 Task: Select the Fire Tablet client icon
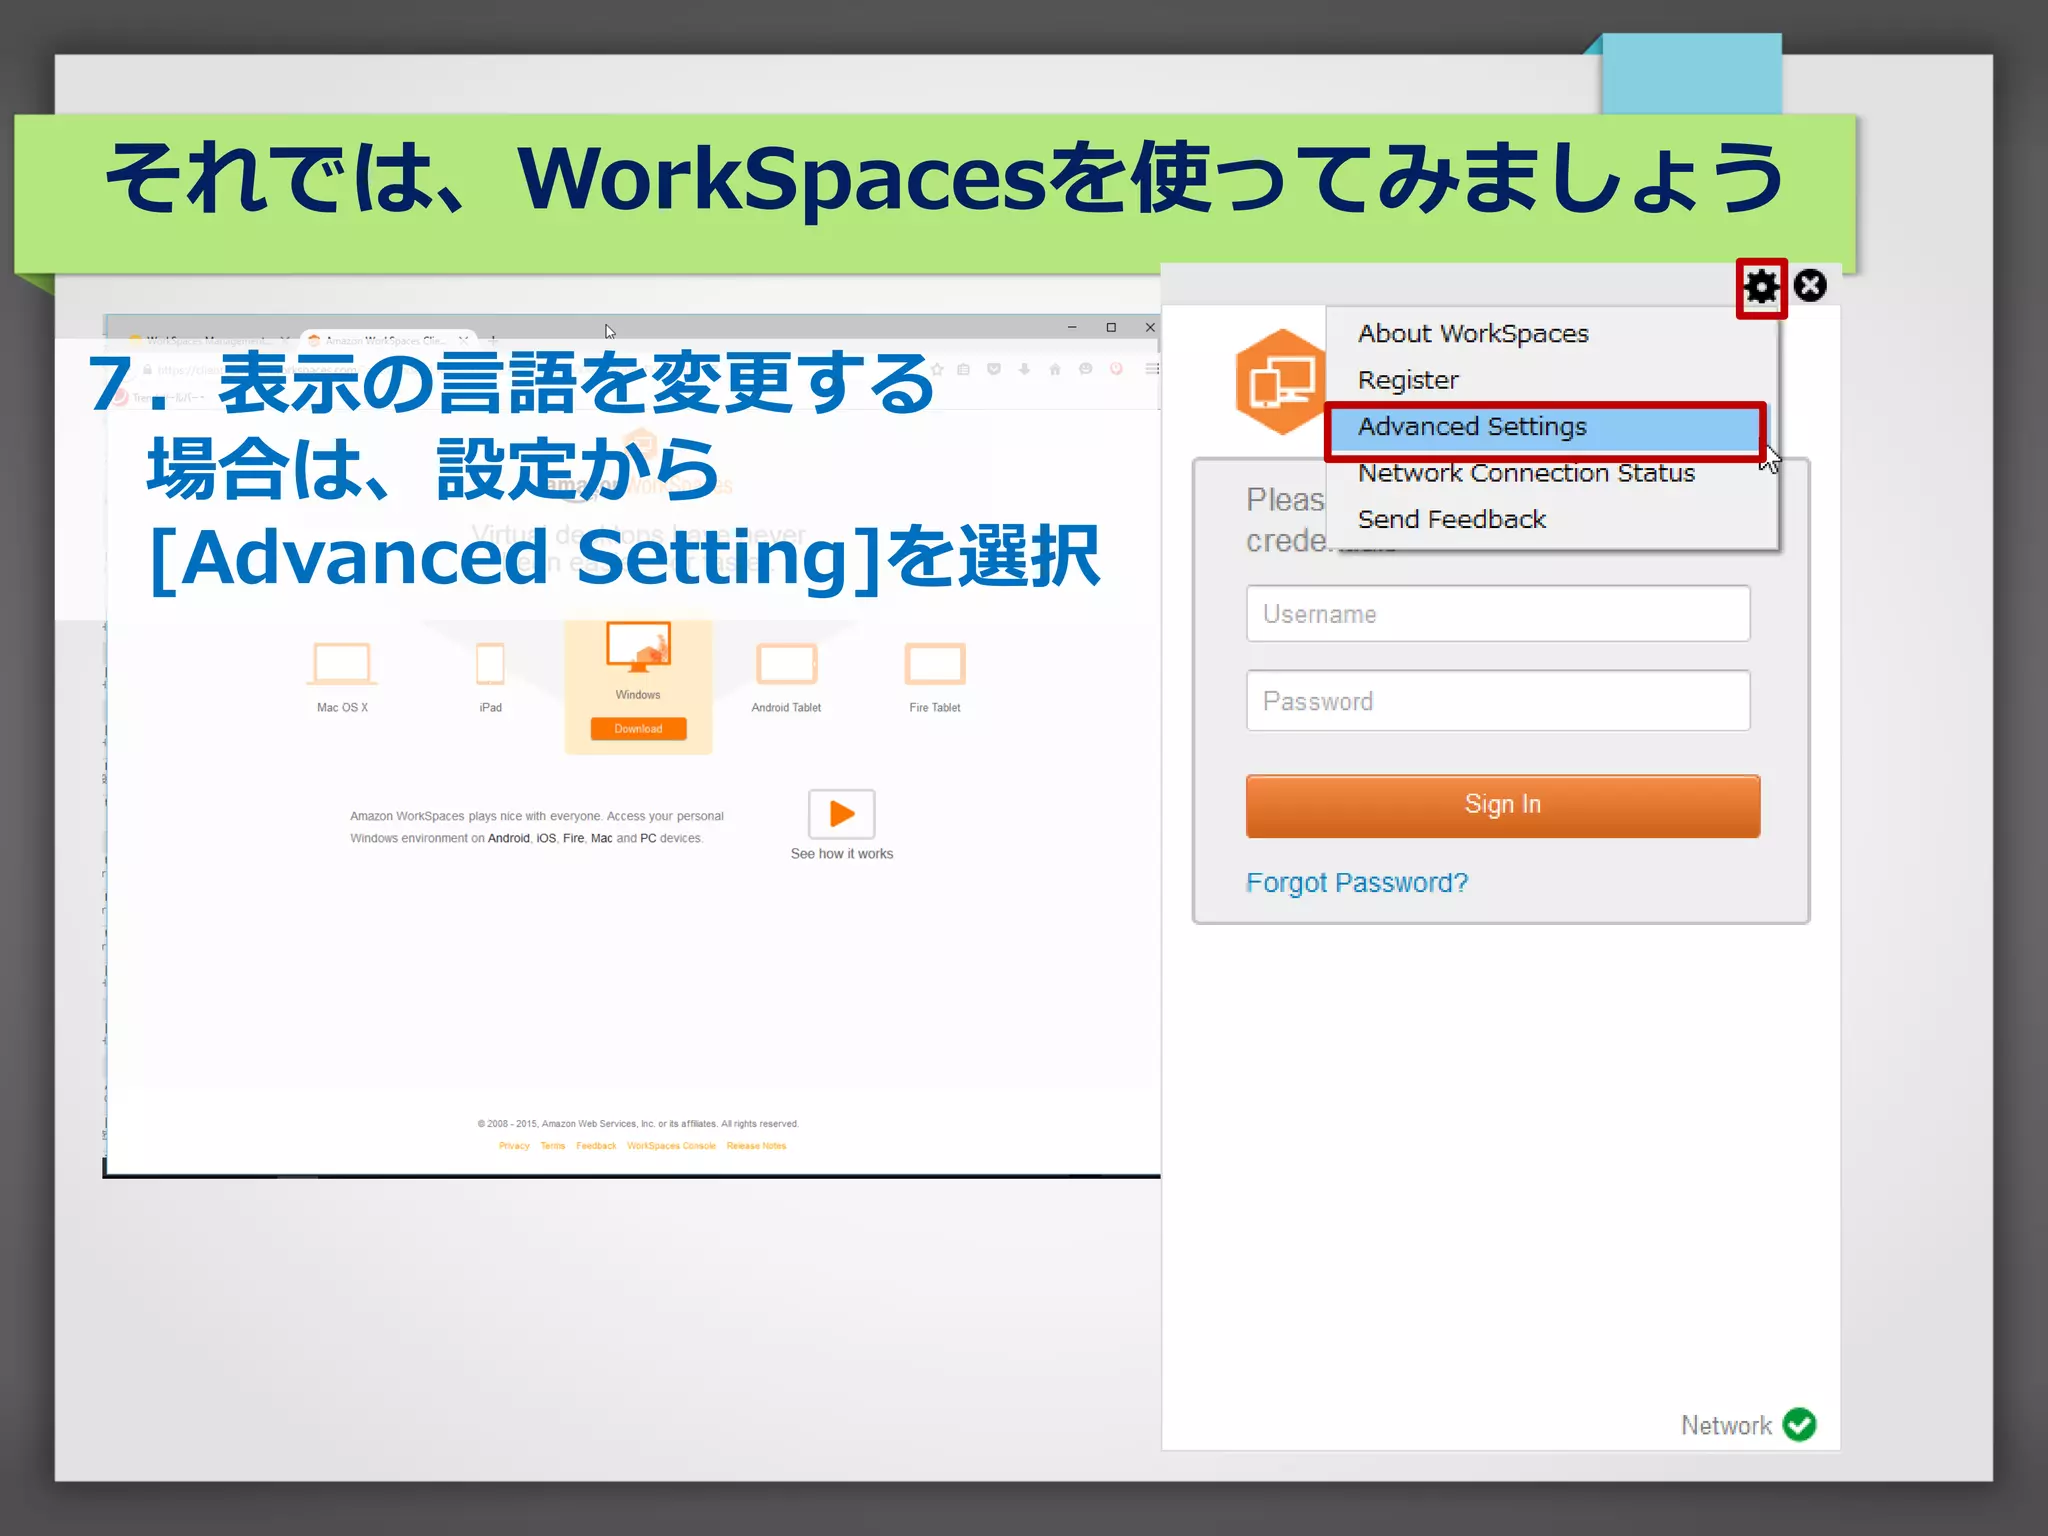click(x=934, y=664)
